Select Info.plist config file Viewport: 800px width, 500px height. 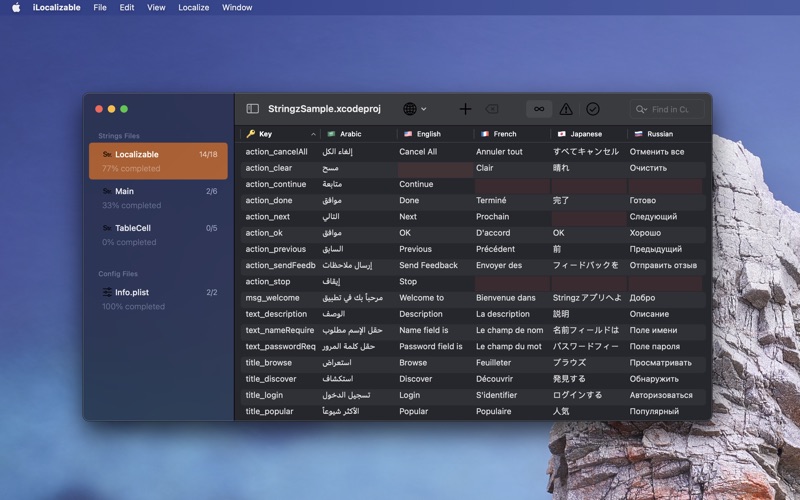pos(158,299)
